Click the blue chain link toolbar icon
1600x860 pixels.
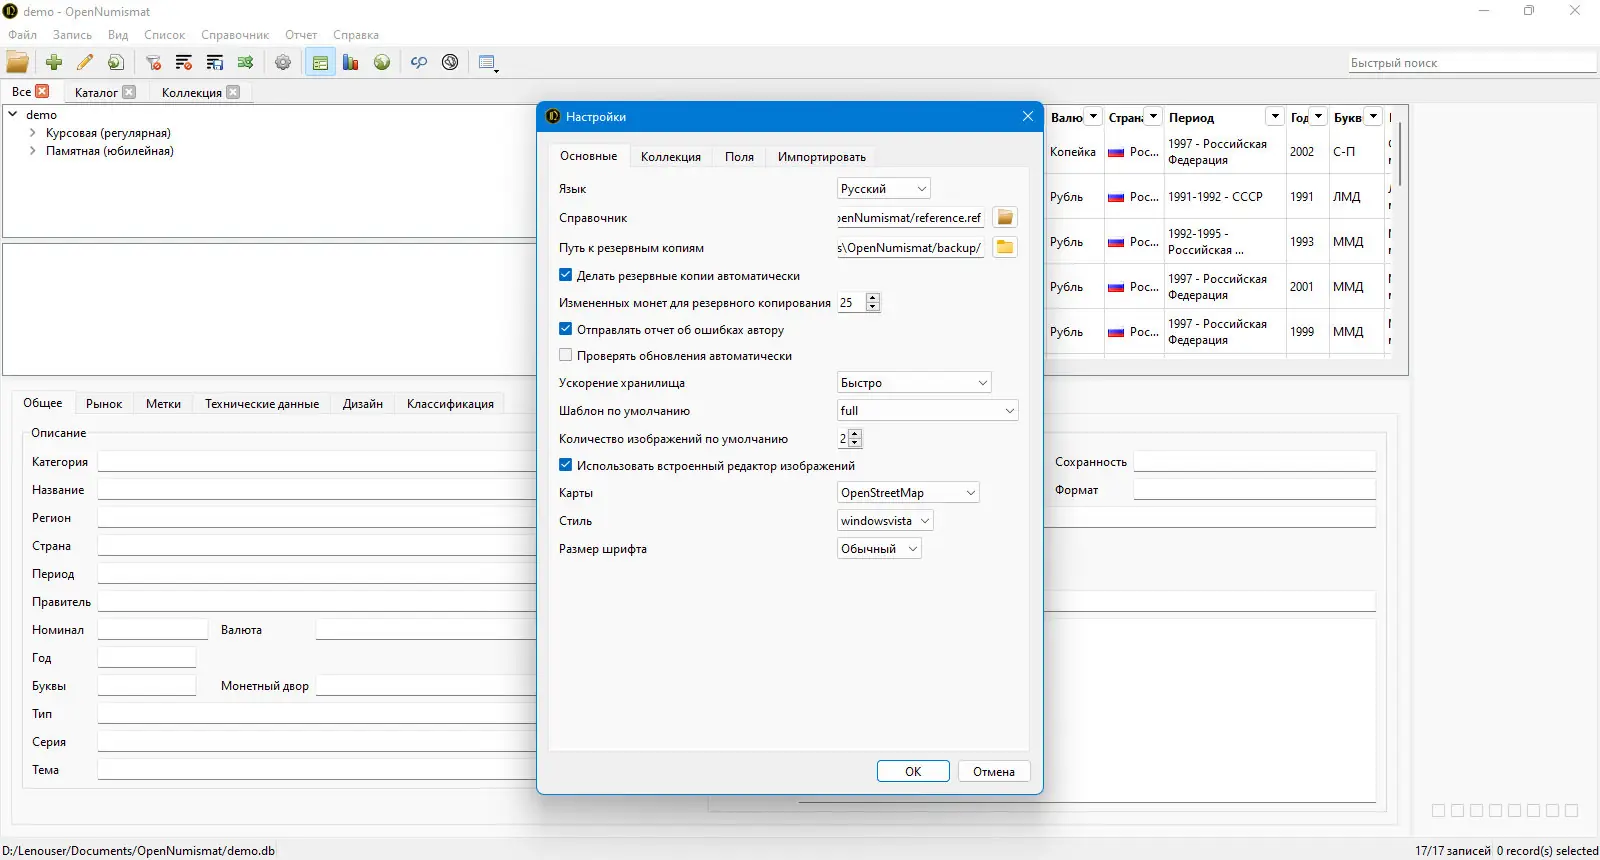point(419,62)
